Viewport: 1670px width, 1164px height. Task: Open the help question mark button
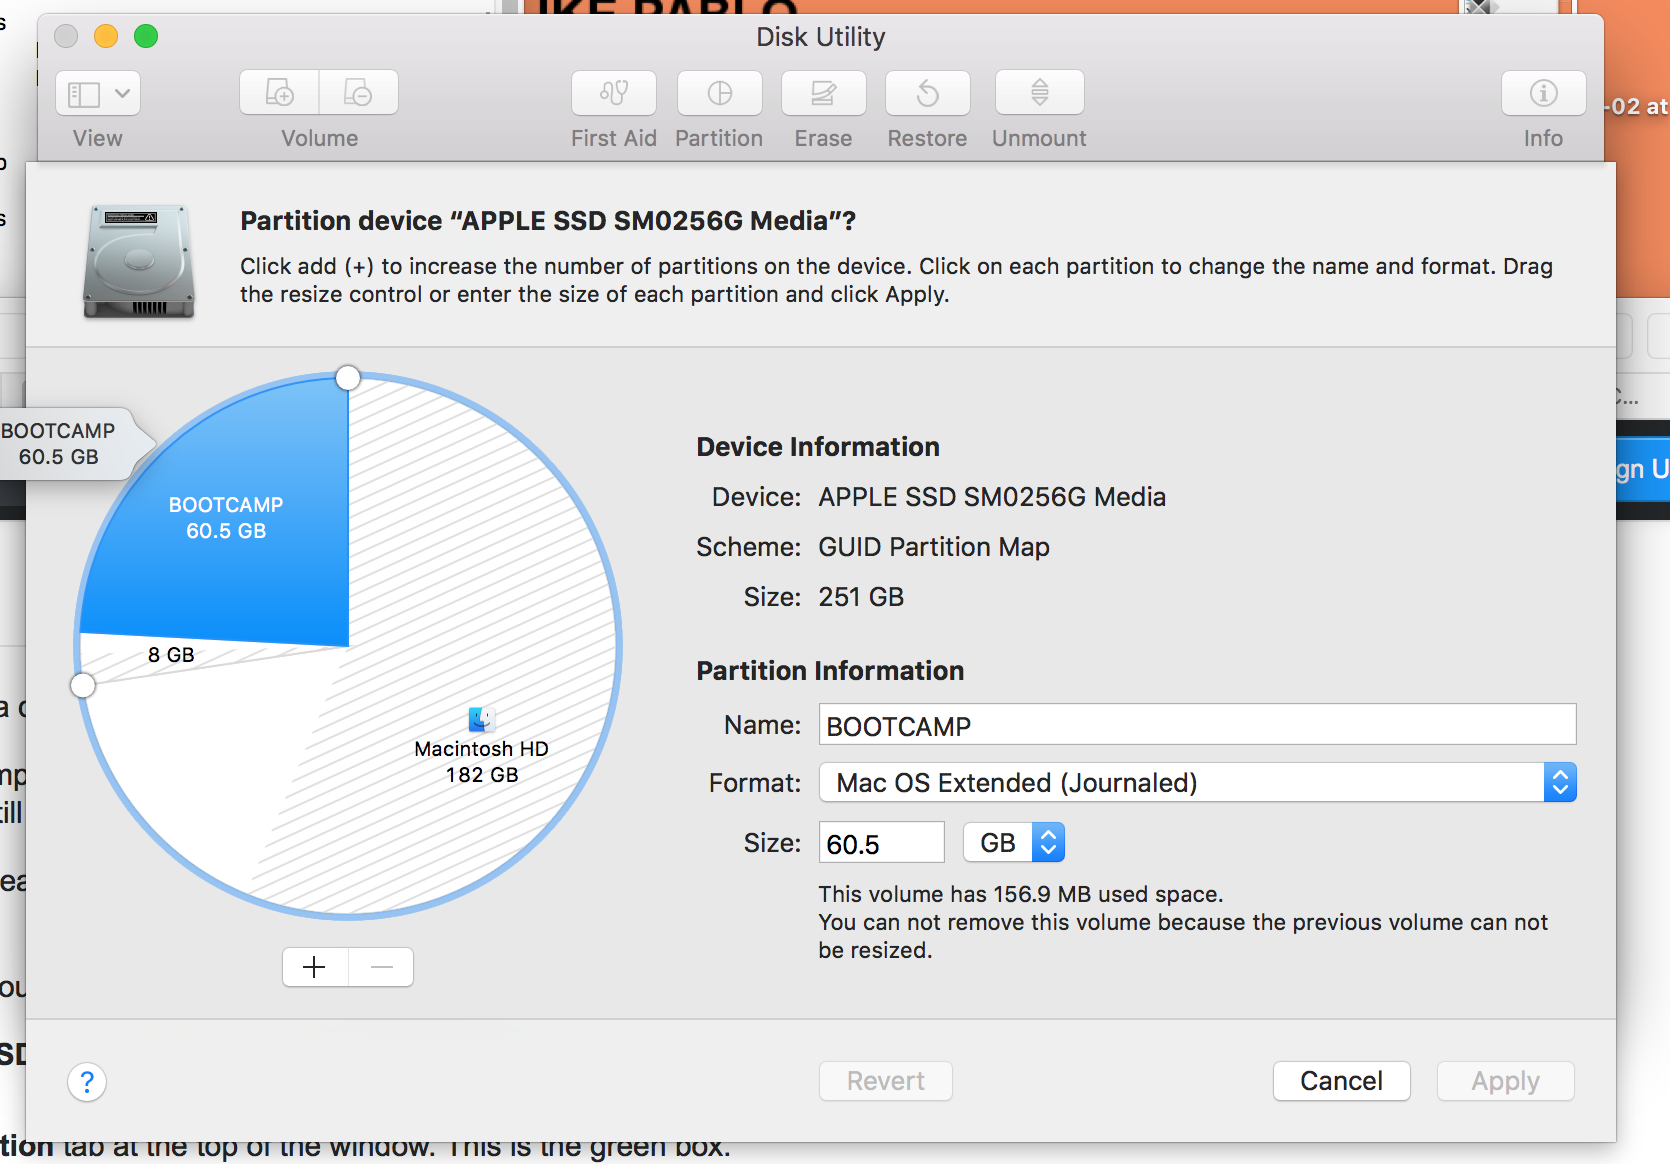pos(87,1081)
